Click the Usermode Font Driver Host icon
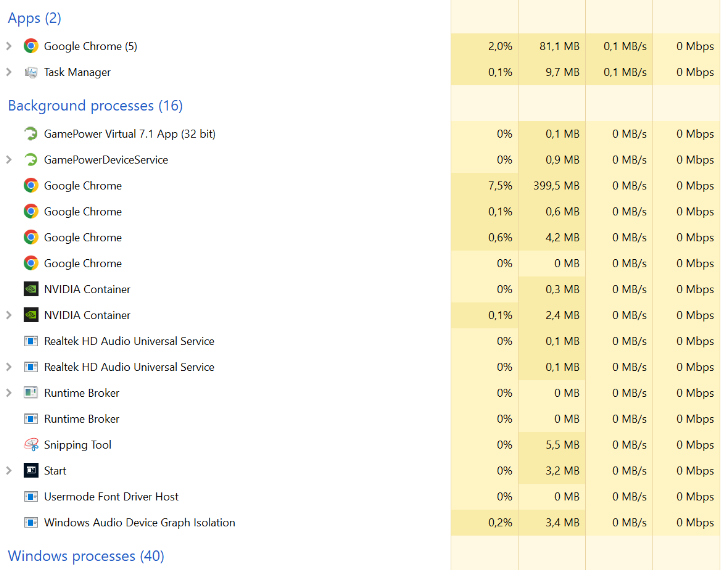This screenshot has width=726, height=570. point(31,496)
